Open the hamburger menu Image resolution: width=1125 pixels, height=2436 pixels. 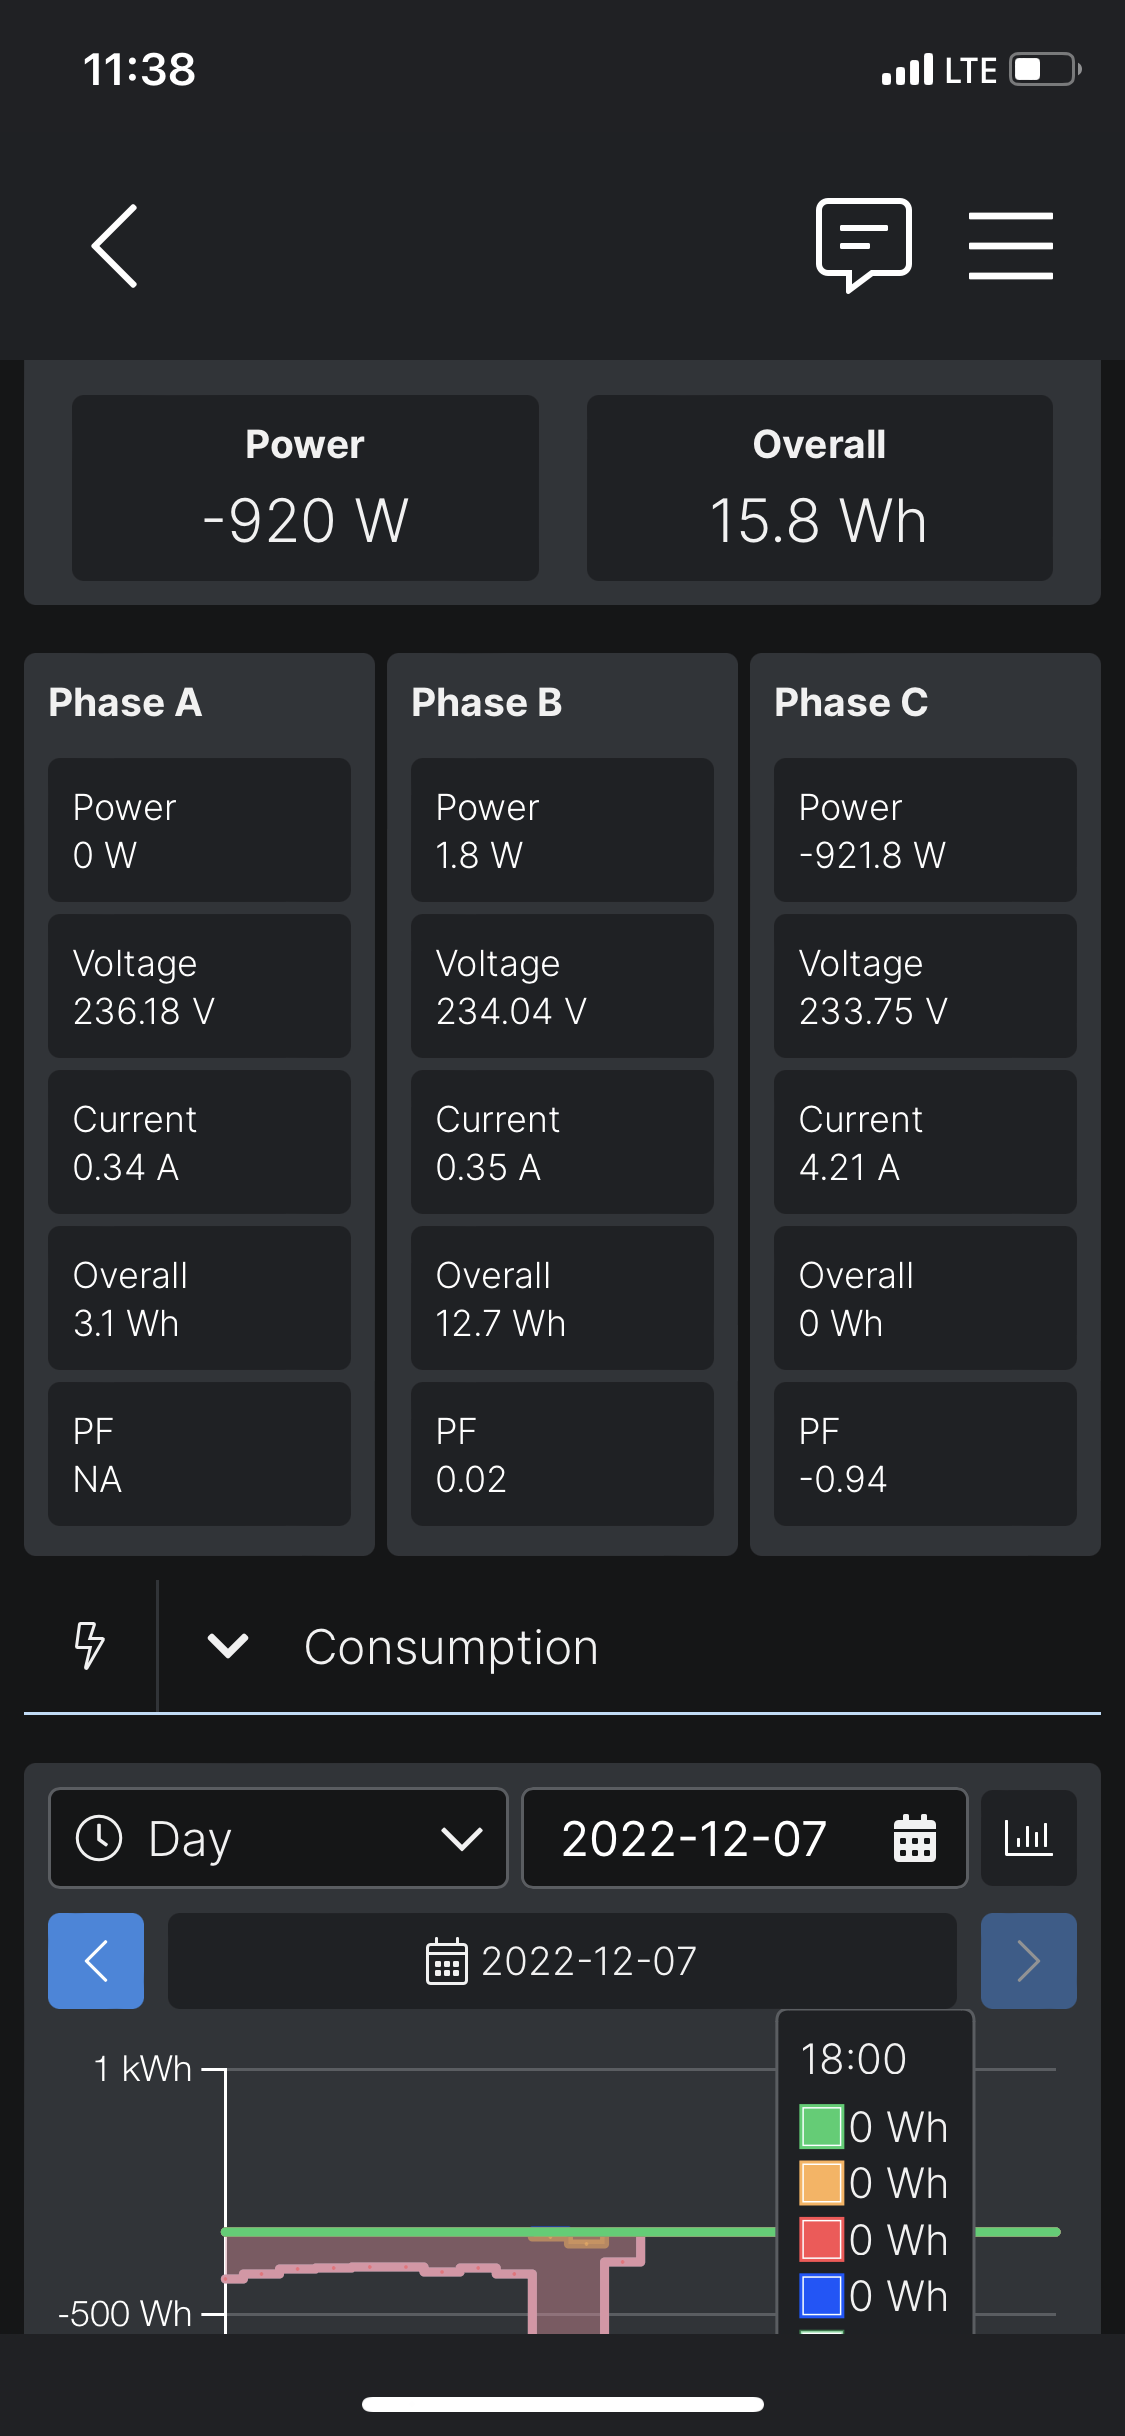coord(1010,246)
